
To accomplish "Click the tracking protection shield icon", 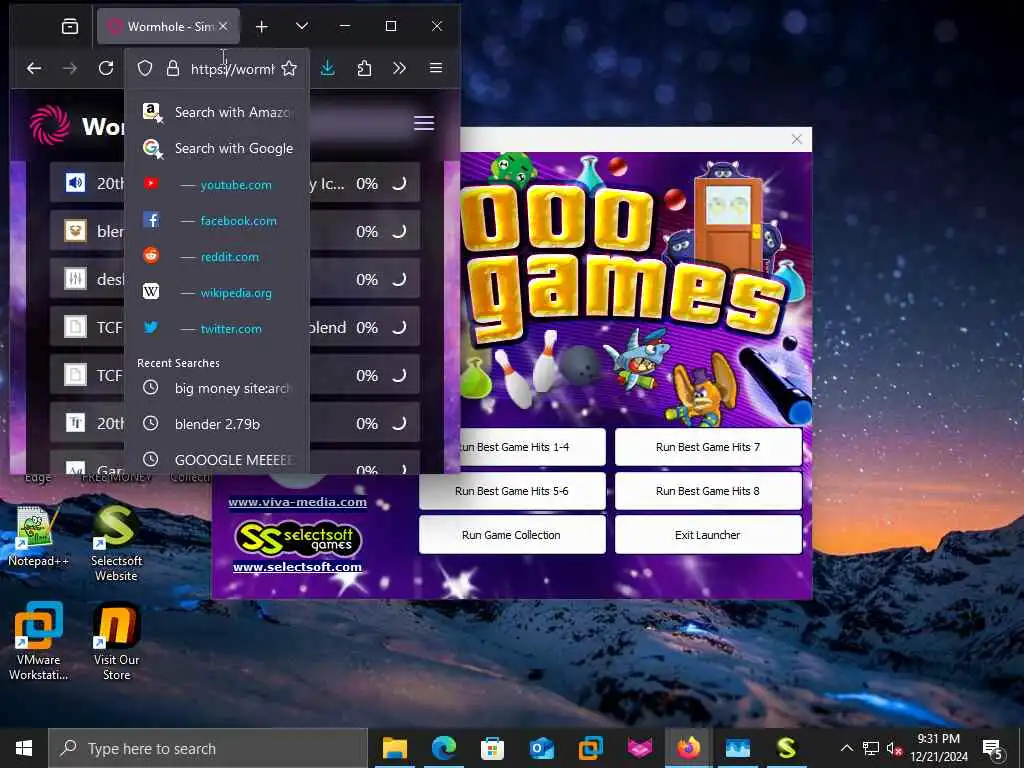I will click(x=145, y=69).
